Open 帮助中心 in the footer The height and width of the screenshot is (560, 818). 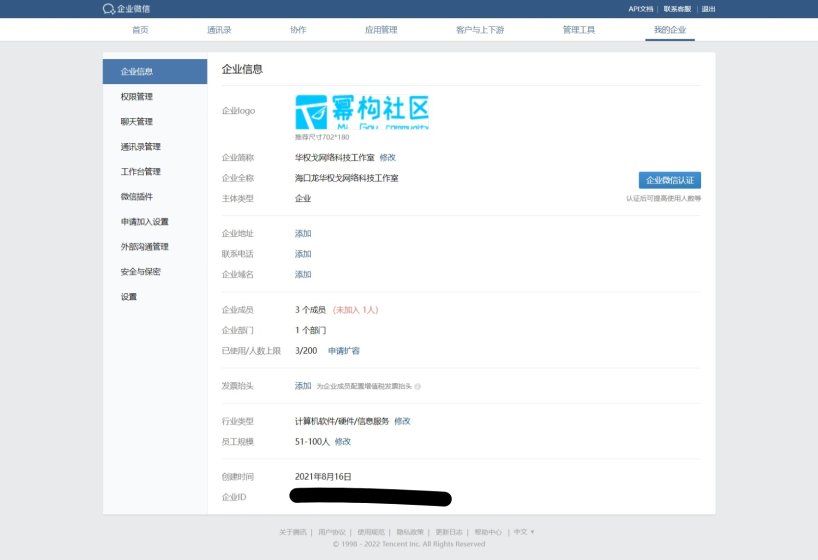(488, 532)
